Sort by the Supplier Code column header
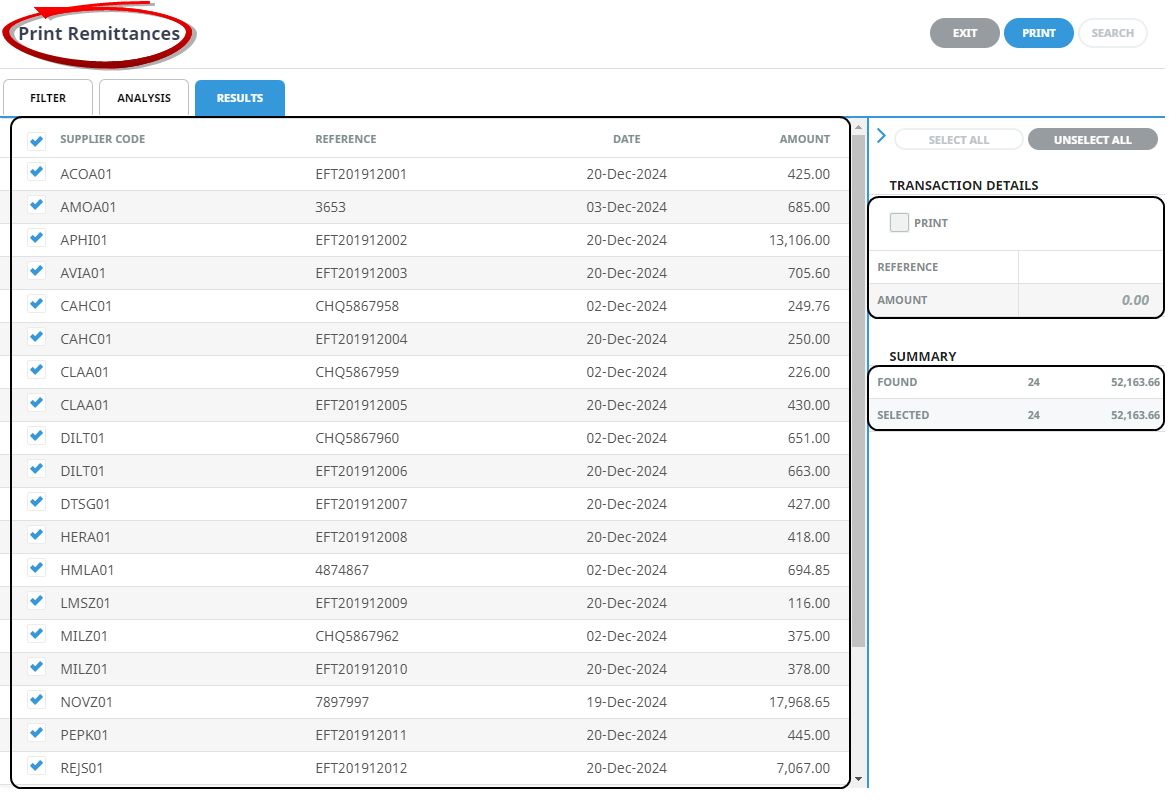Screen dimensions: 1176x800 pyautogui.click(x=102, y=139)
